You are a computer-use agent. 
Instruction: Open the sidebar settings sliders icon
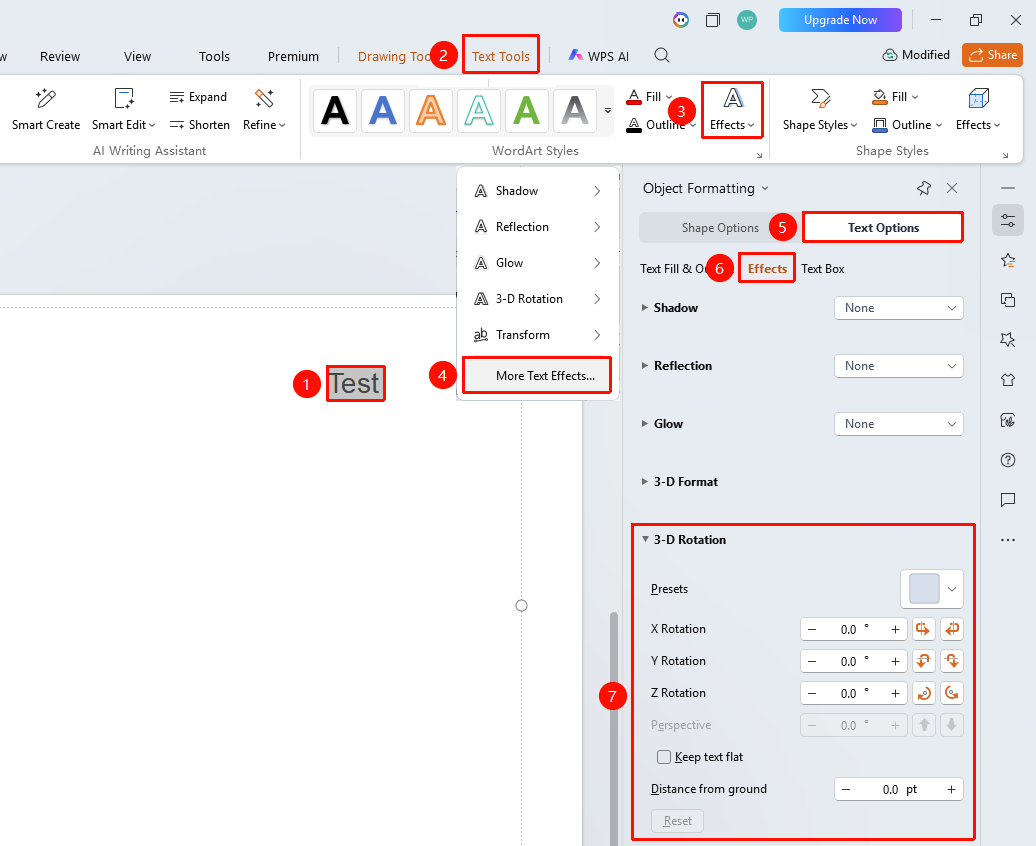(x=1008, y=221)
